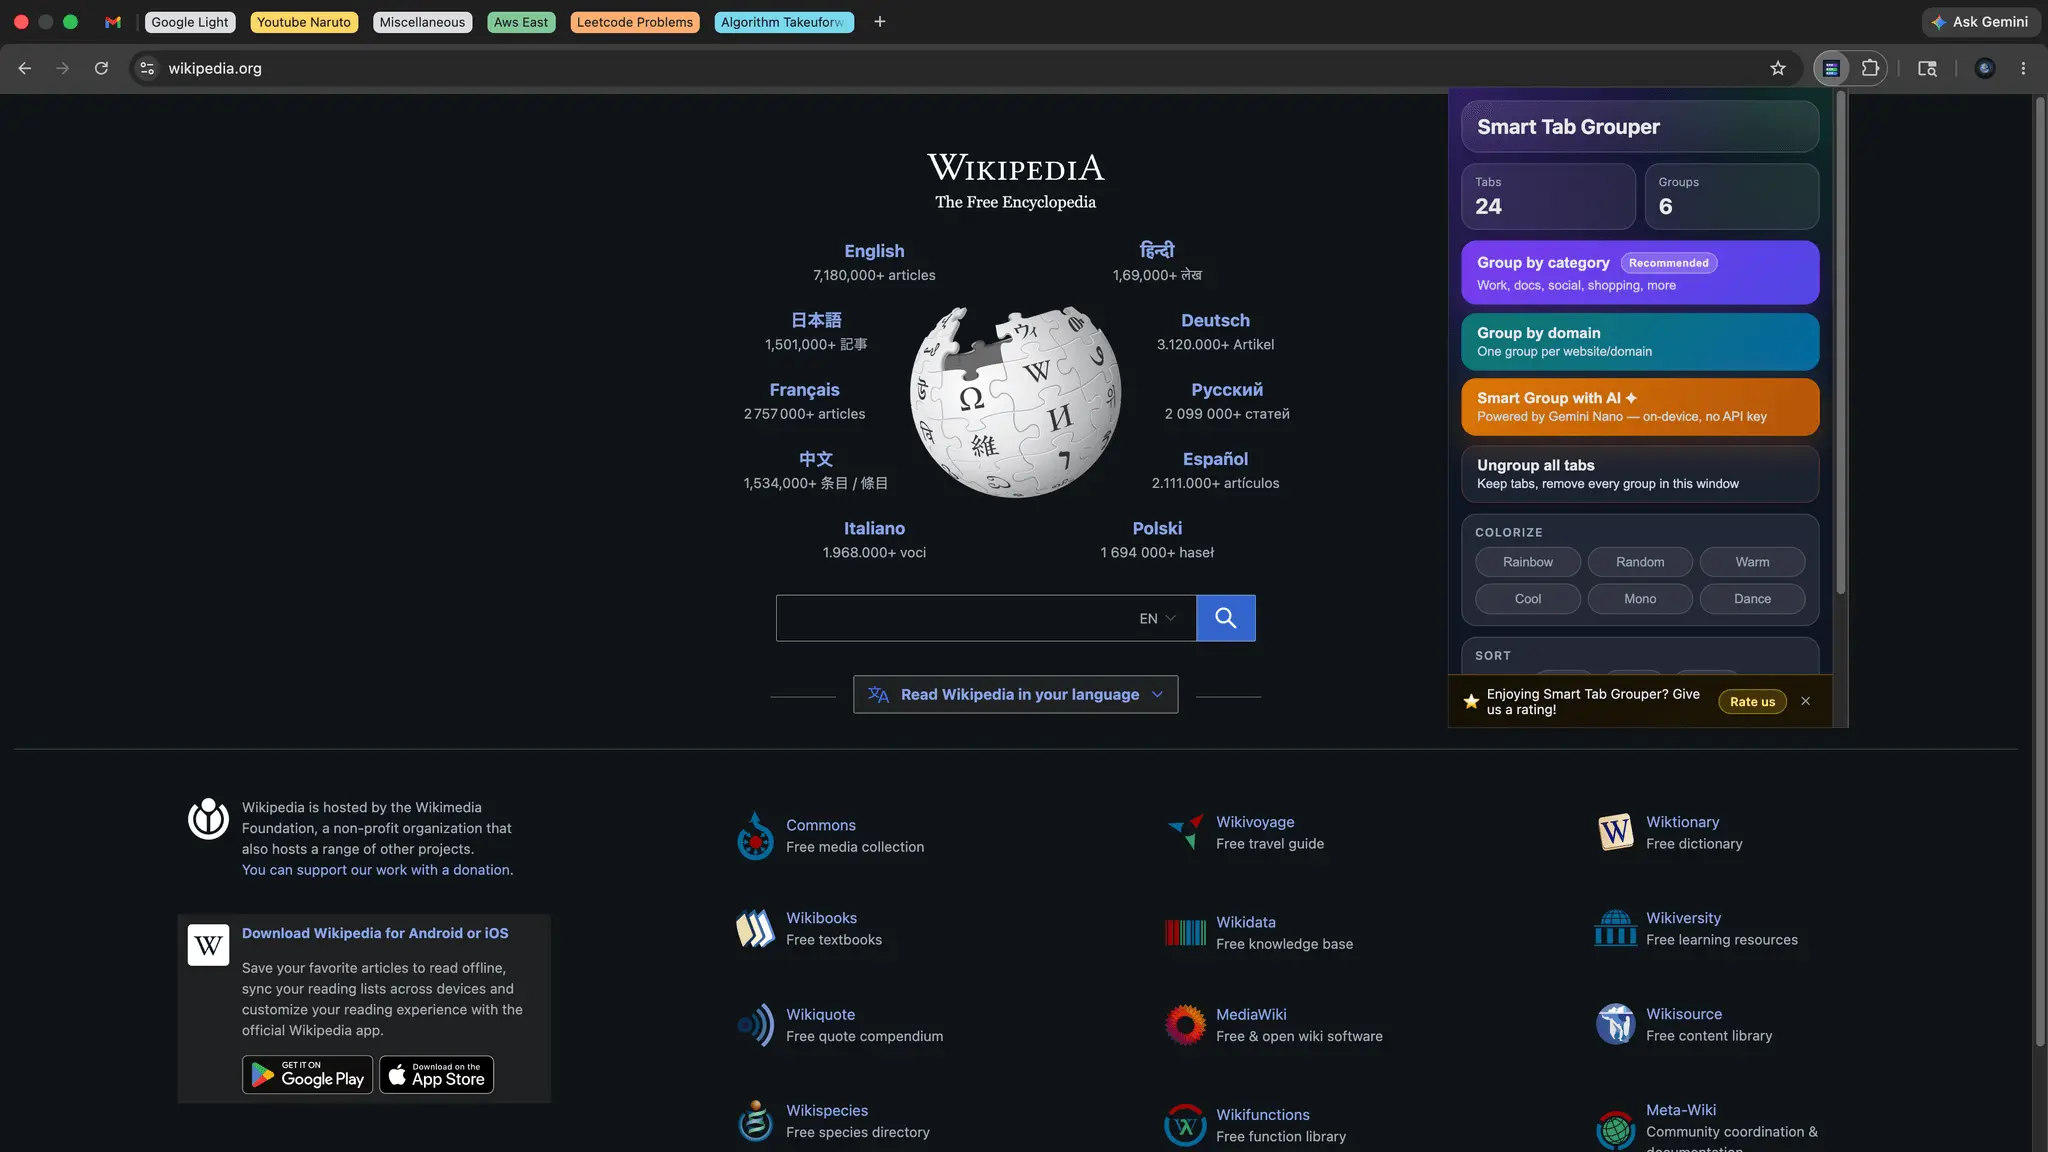Open Polski Wikipedia link
Screen dimensions: 2048x1152
(1157, 528)
